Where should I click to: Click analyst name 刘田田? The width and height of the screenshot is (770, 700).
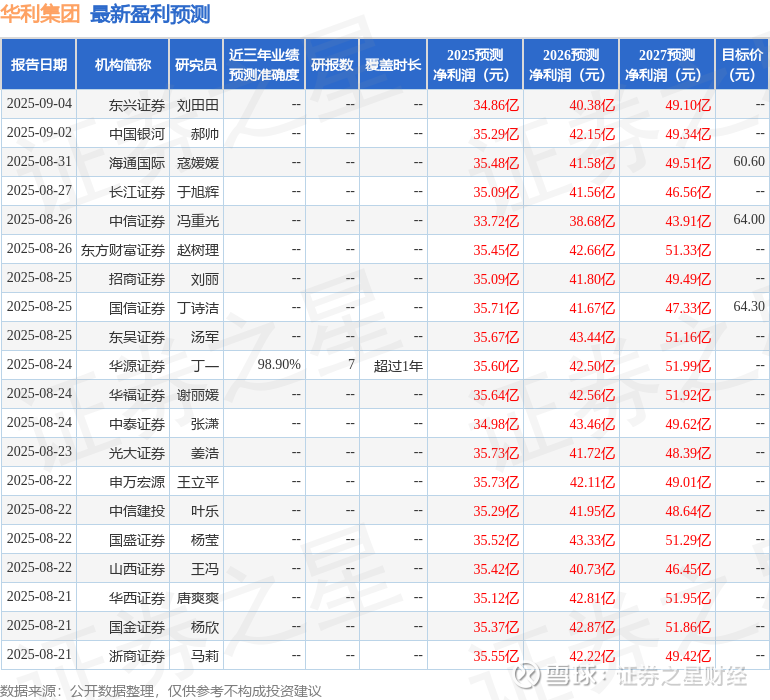(x=197, y=105)
